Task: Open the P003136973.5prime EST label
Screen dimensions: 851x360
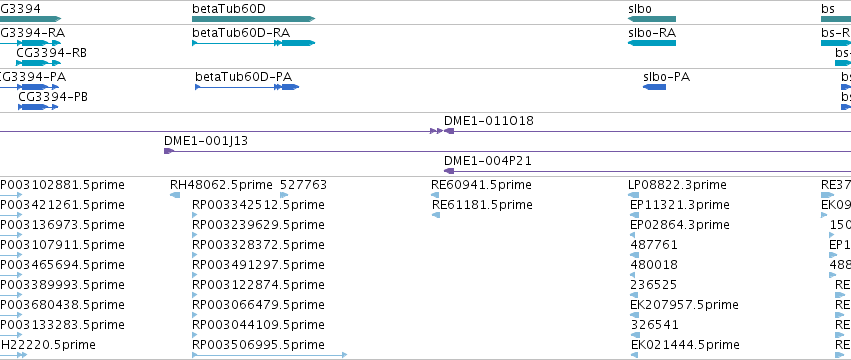Action: pos(62,225)
